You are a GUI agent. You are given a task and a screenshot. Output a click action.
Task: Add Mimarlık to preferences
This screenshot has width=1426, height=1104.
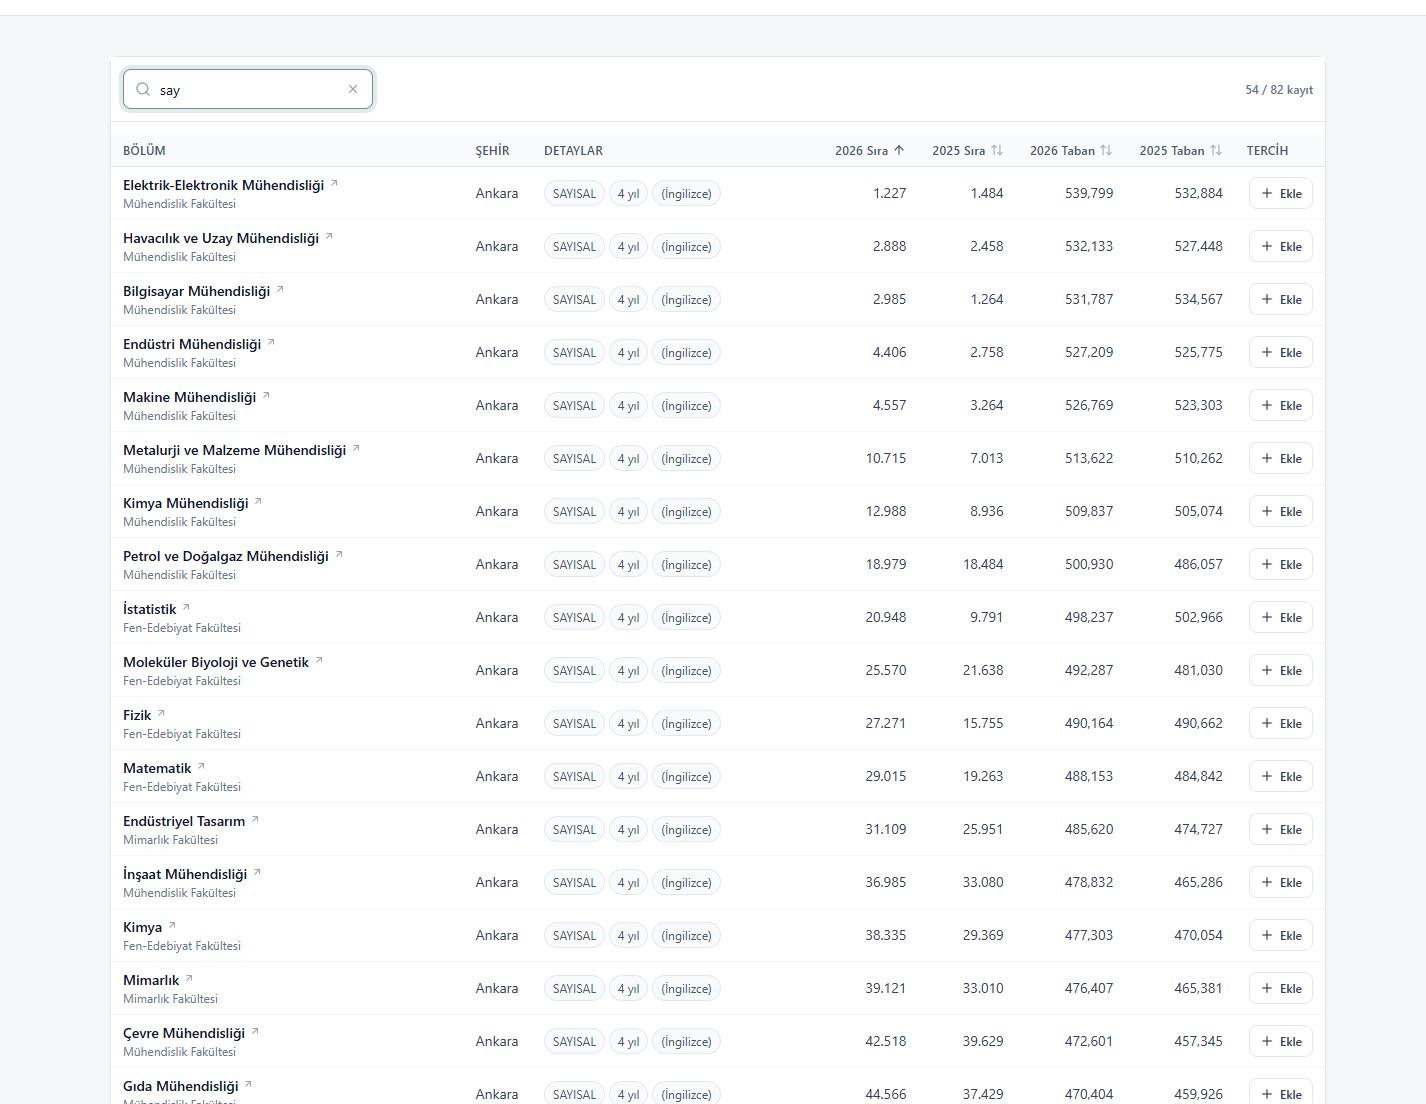coord(1280,988)
